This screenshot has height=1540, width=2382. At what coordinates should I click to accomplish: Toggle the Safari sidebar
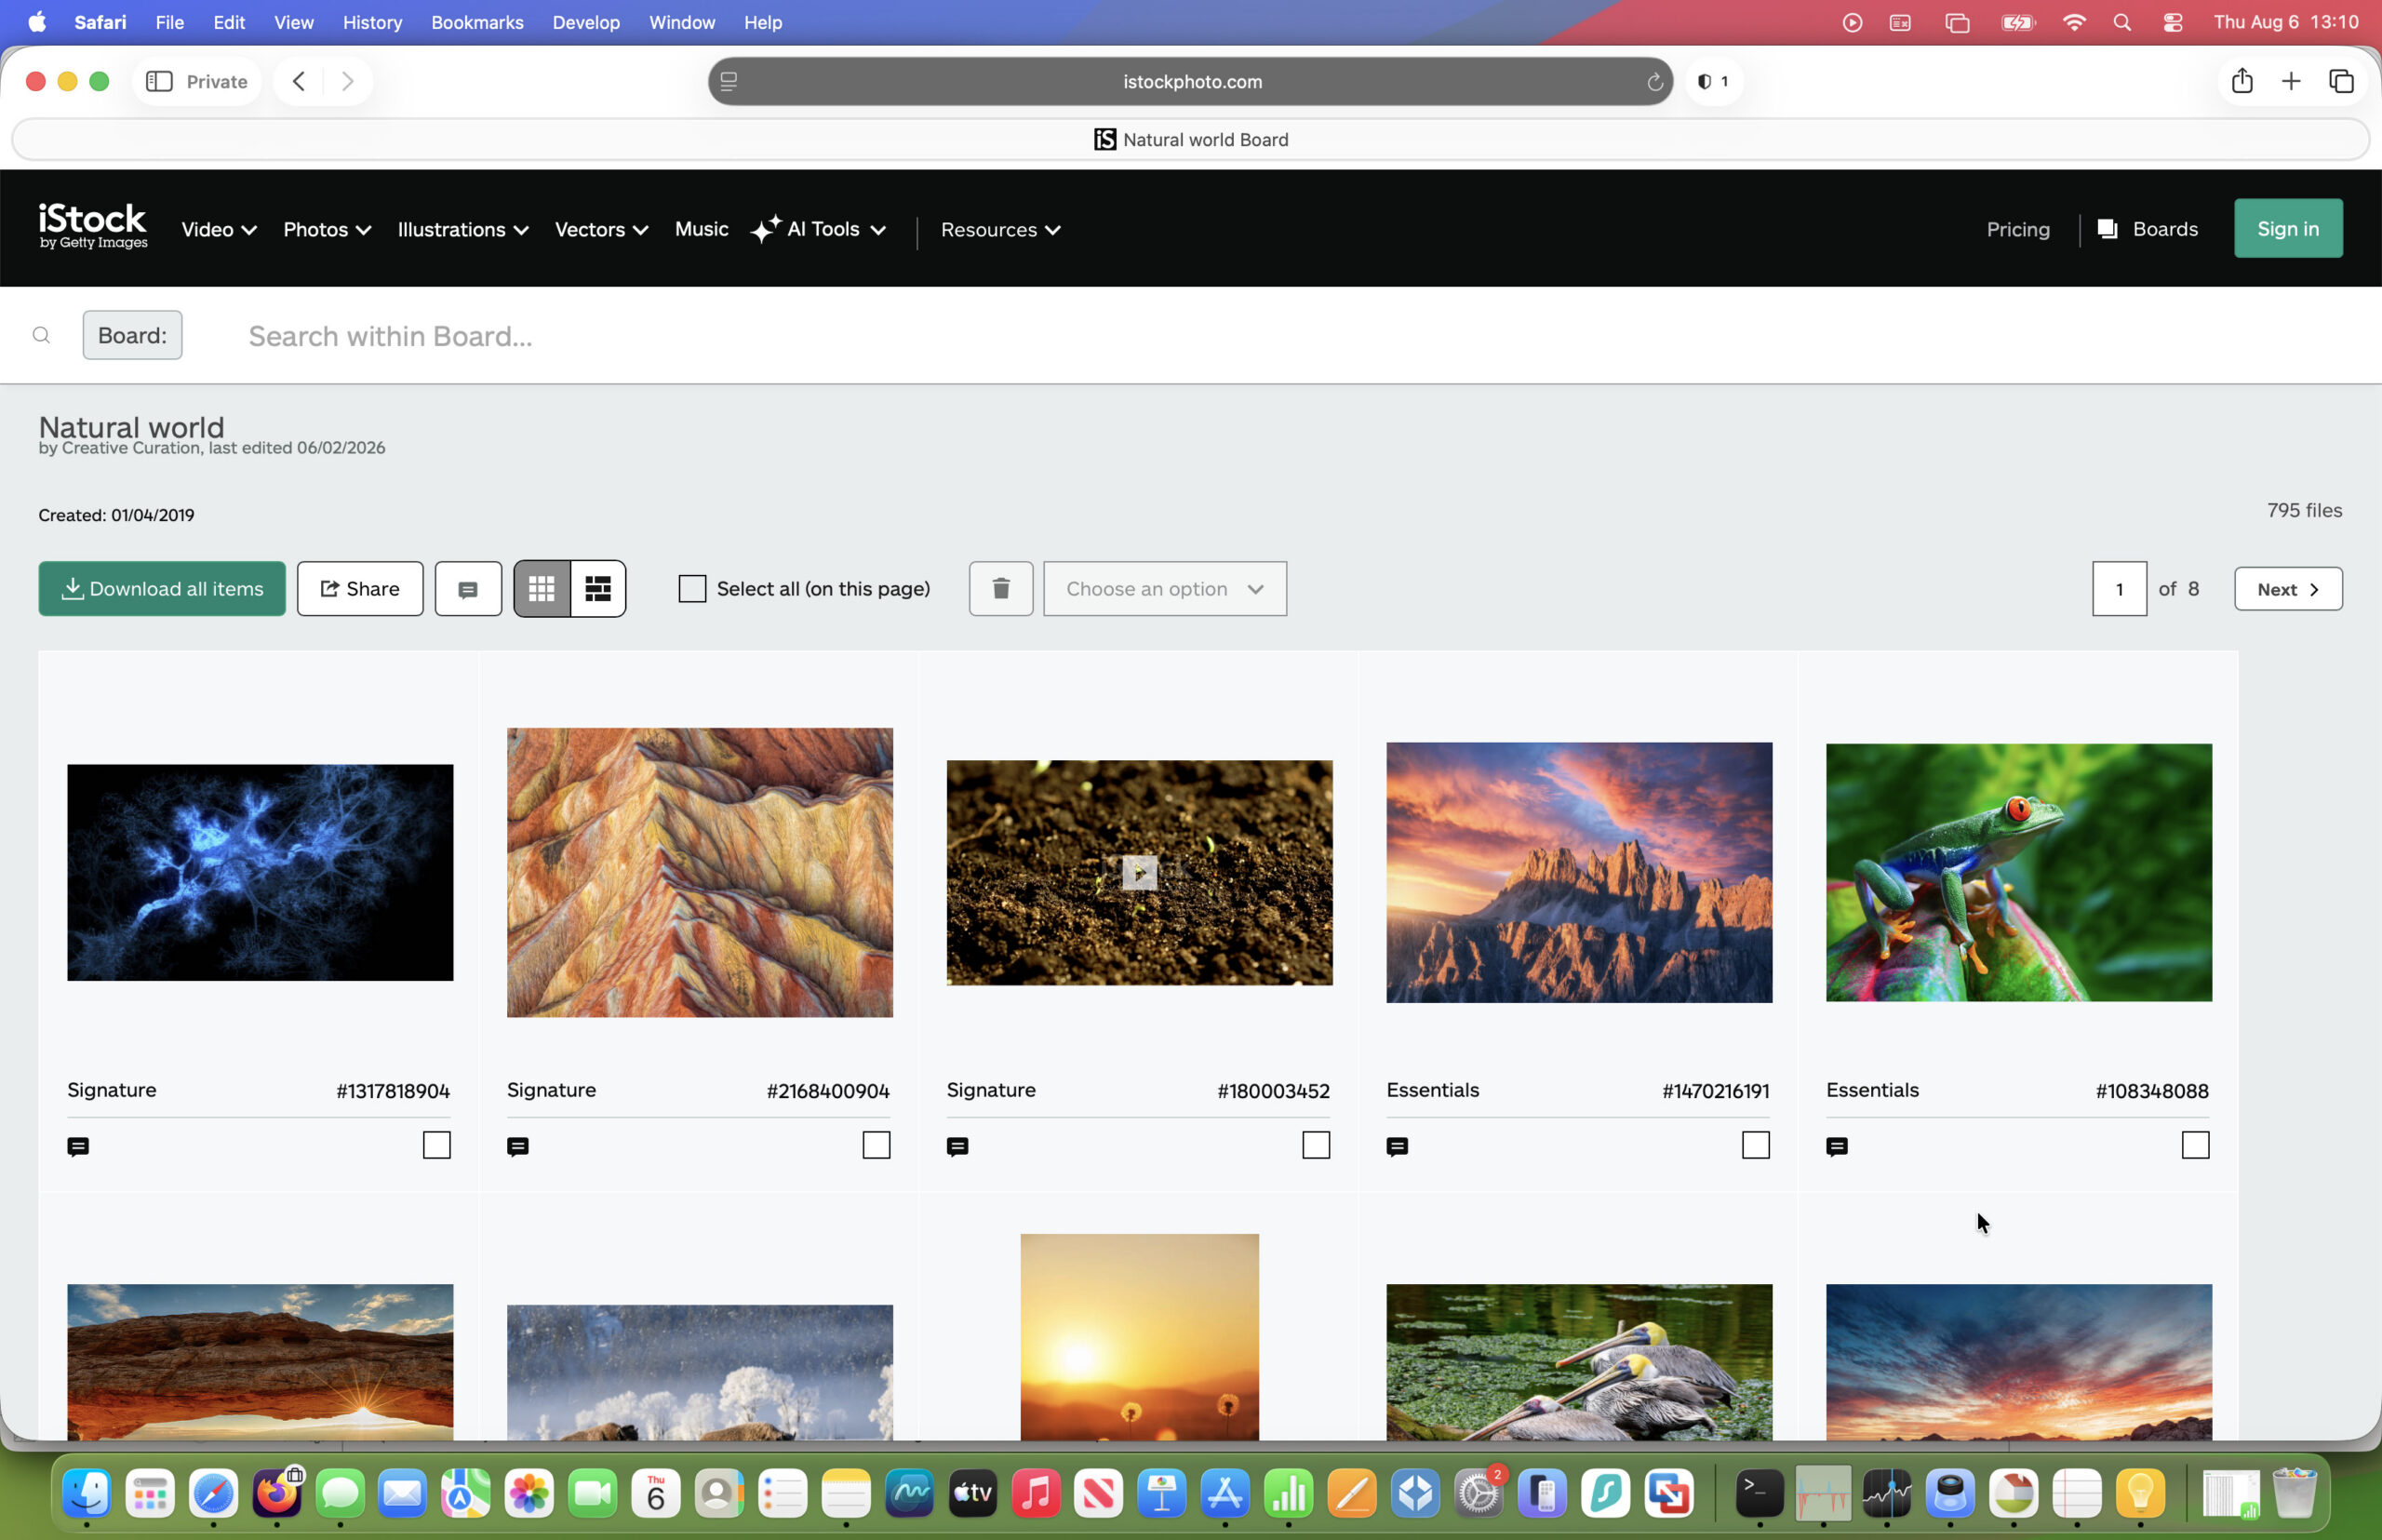[x=159, y=82]
